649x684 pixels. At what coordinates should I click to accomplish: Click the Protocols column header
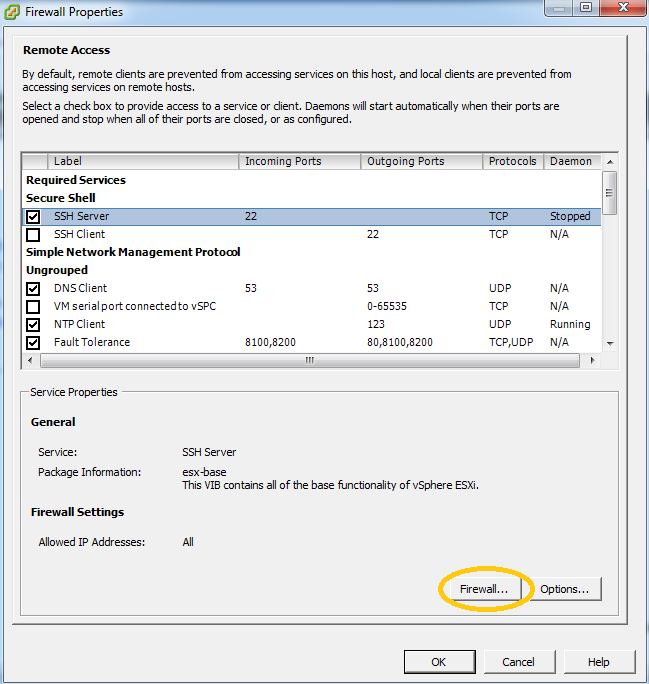[513, 161]
